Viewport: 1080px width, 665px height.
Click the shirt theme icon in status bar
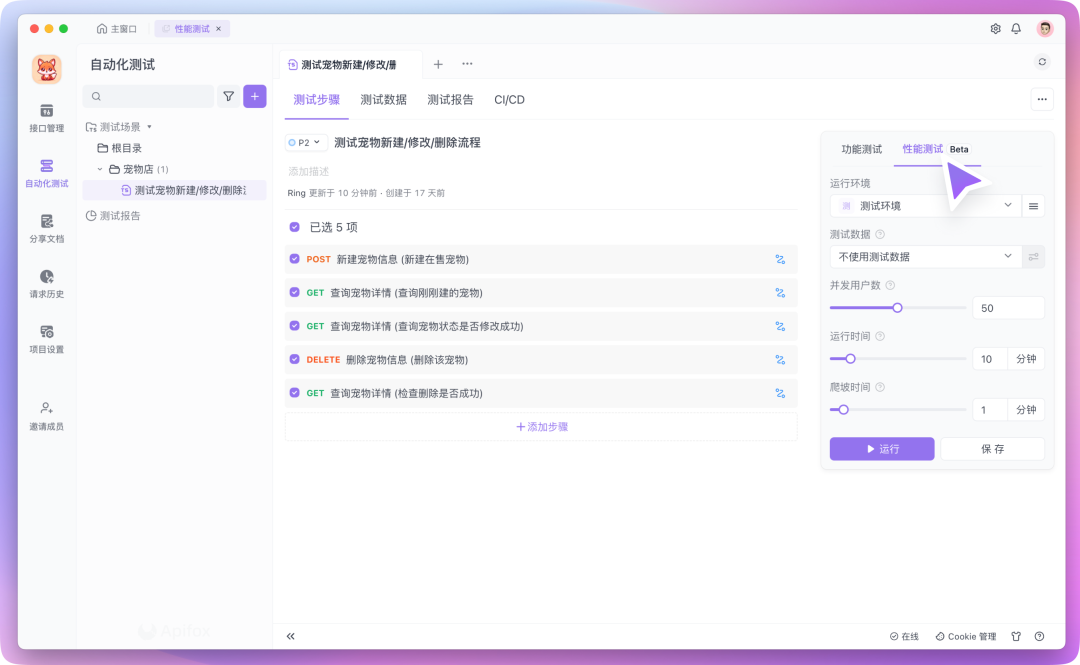1016,636
